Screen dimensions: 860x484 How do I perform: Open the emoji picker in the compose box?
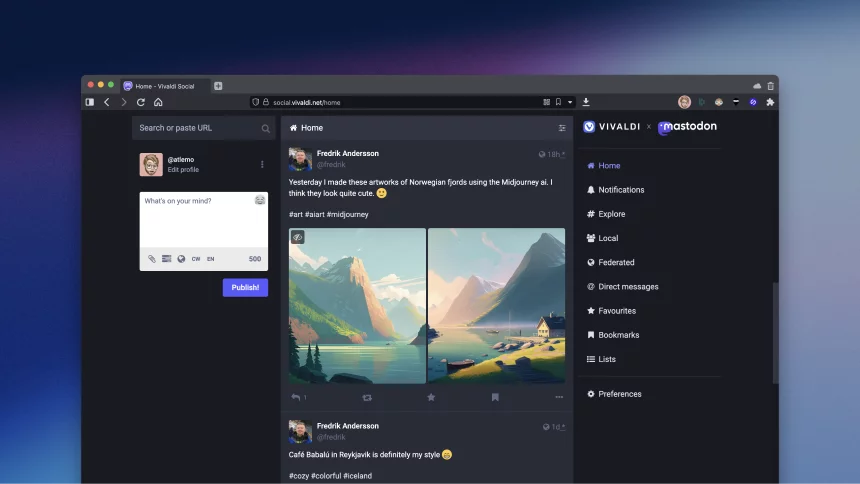(x=260, y=201)
